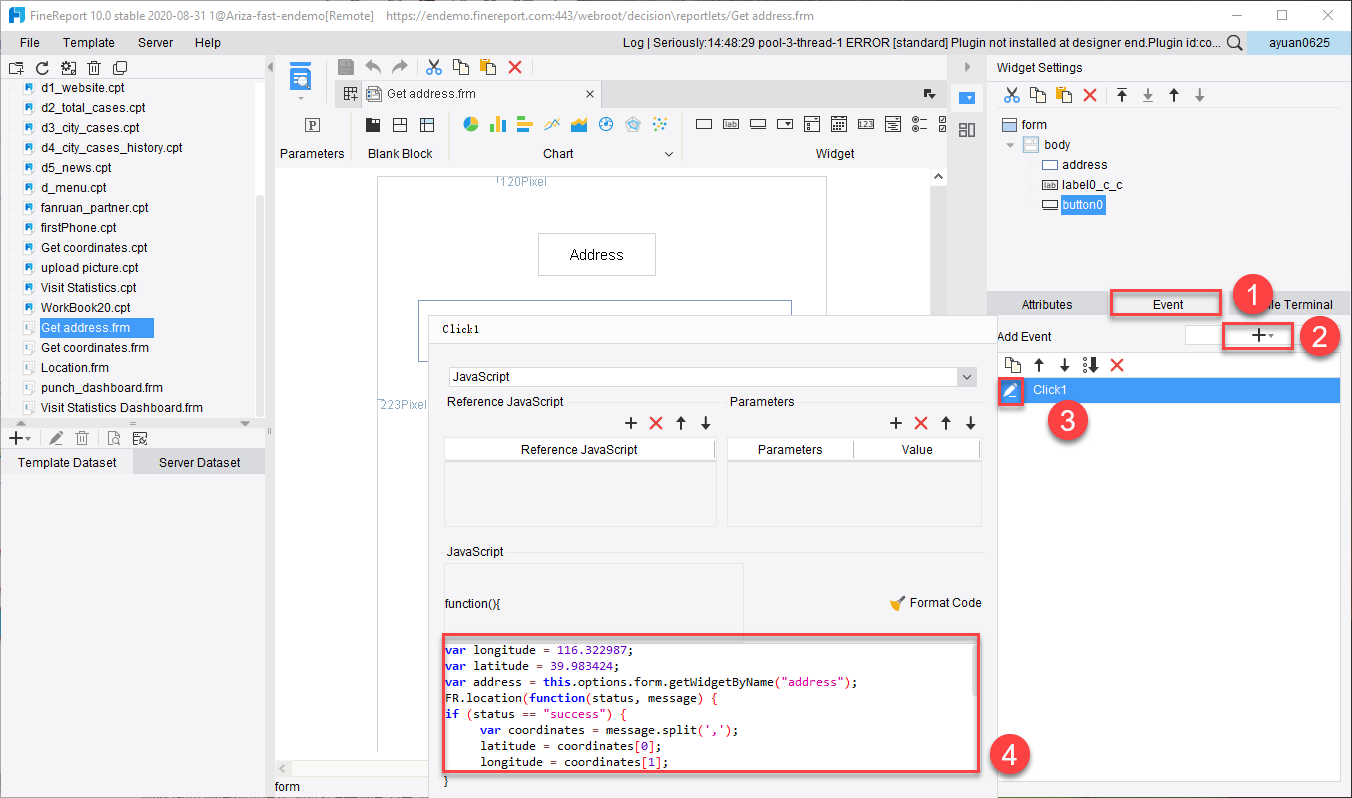Click the Address widget on canvas
The width and height of the screenshot is (1352, 798).
point(597,255)
